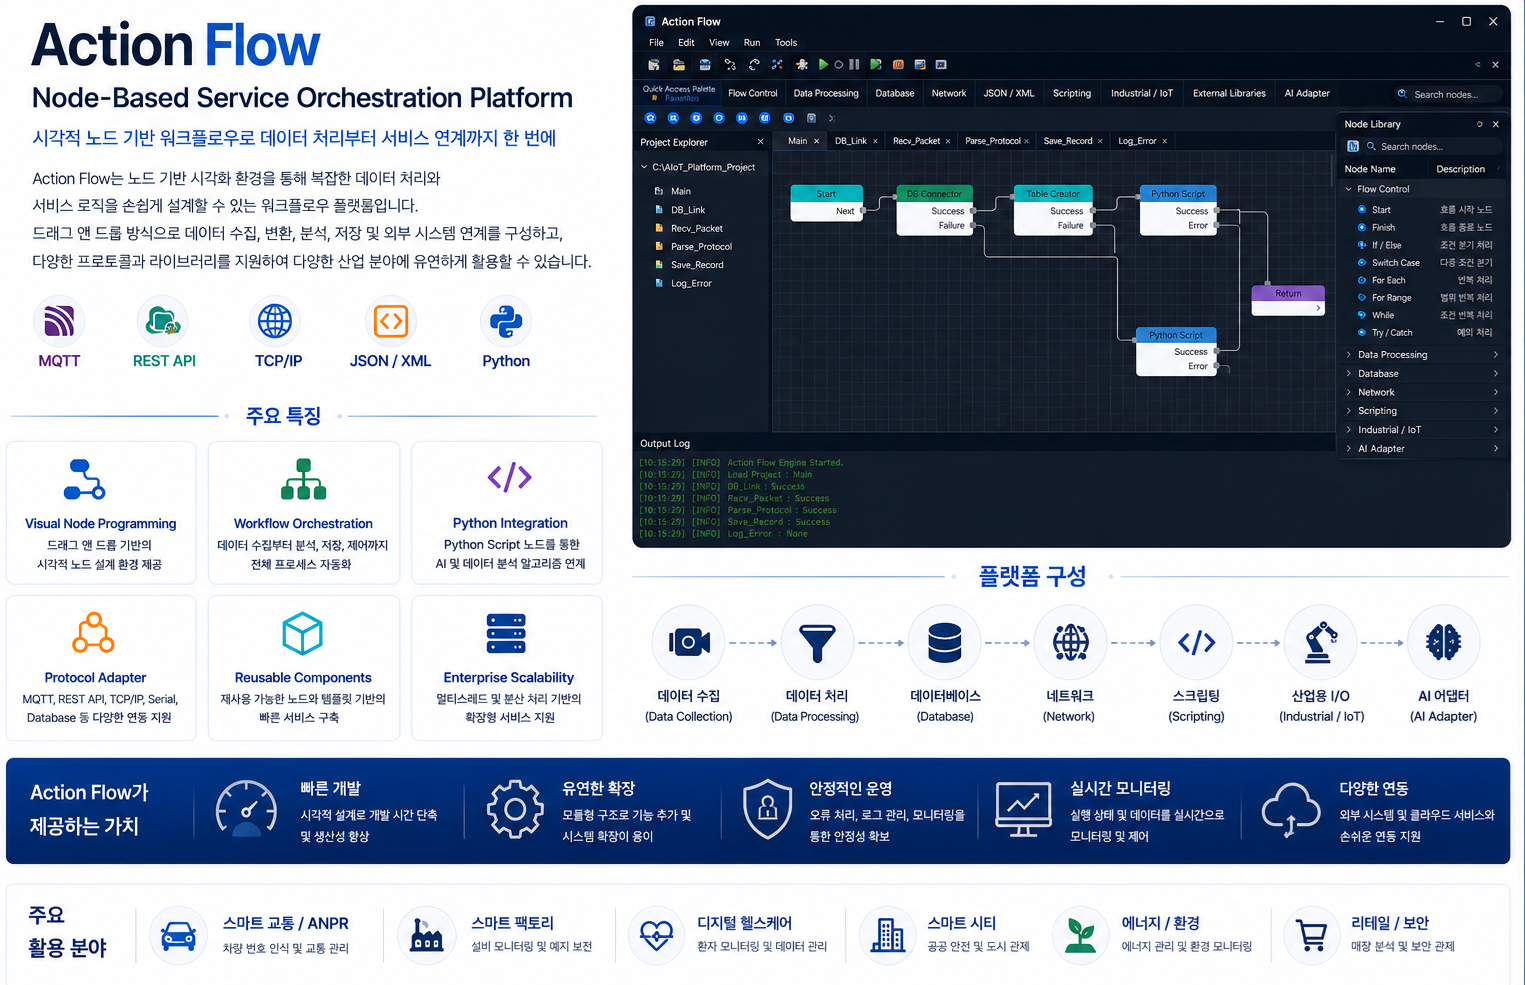Click the Search nodes field in the palette bar
This screenshot has width=1525, height=985.
[x=1450, y=94]
